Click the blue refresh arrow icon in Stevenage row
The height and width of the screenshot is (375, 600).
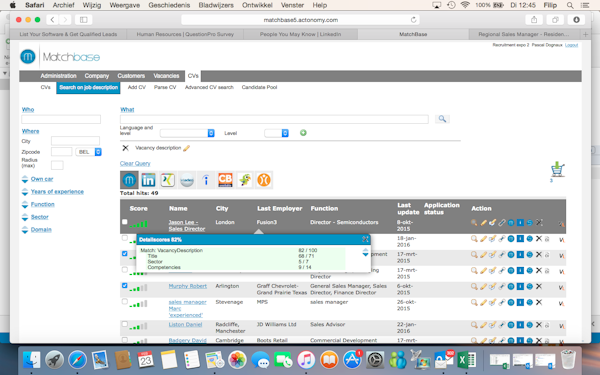click(x=530, y=302)
